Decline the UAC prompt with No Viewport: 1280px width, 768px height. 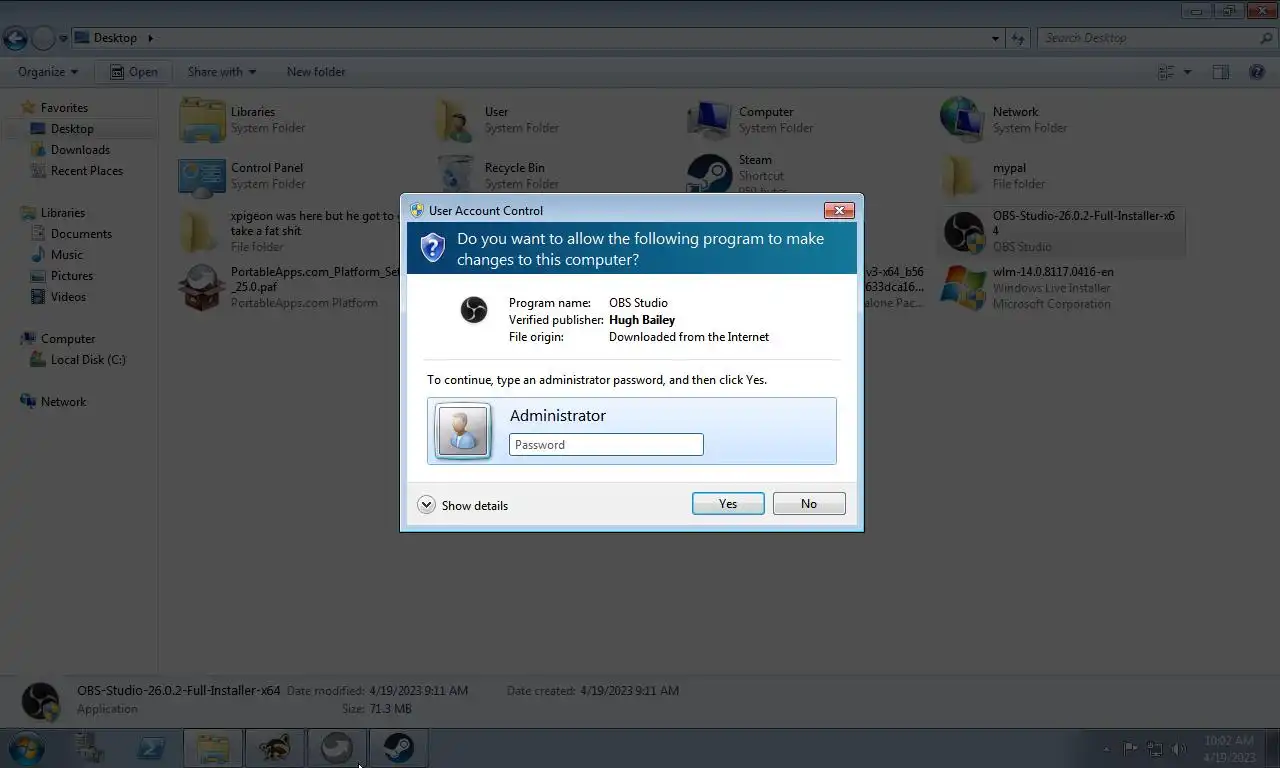click(x=809, y=504)
